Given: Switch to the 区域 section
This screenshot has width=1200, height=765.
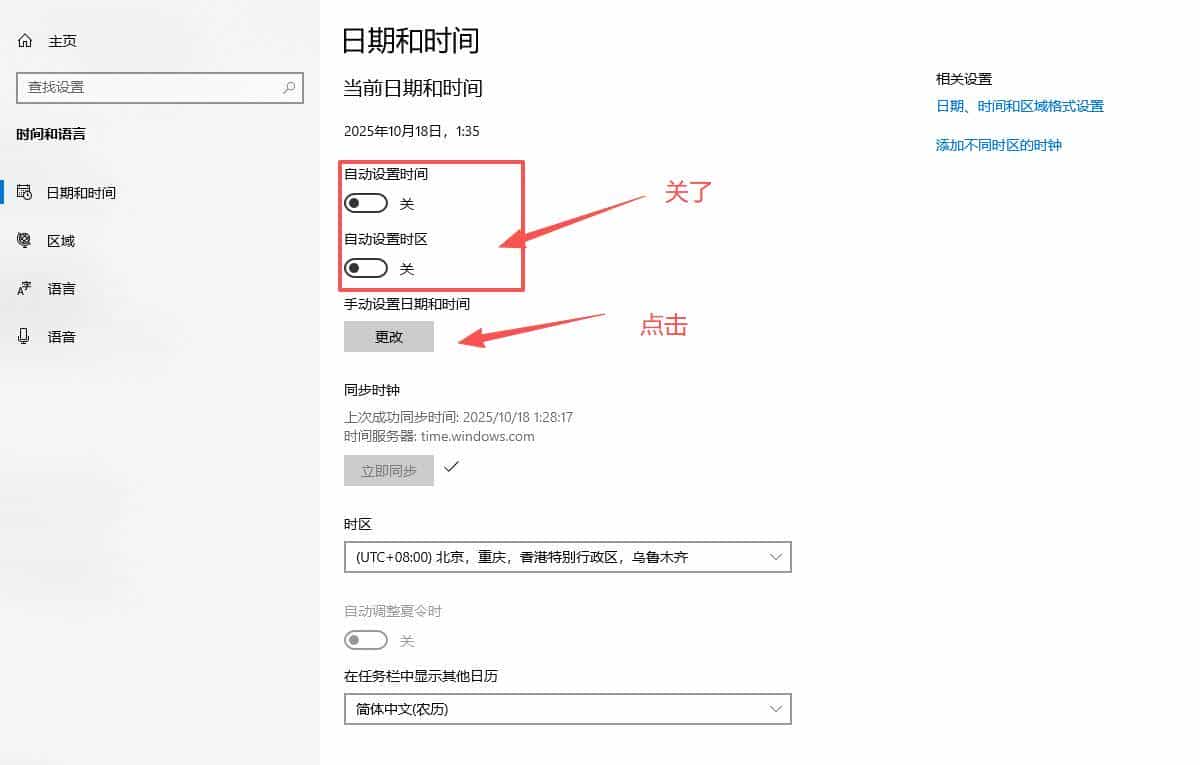Looking at the screenshot, I should [60, 240].
